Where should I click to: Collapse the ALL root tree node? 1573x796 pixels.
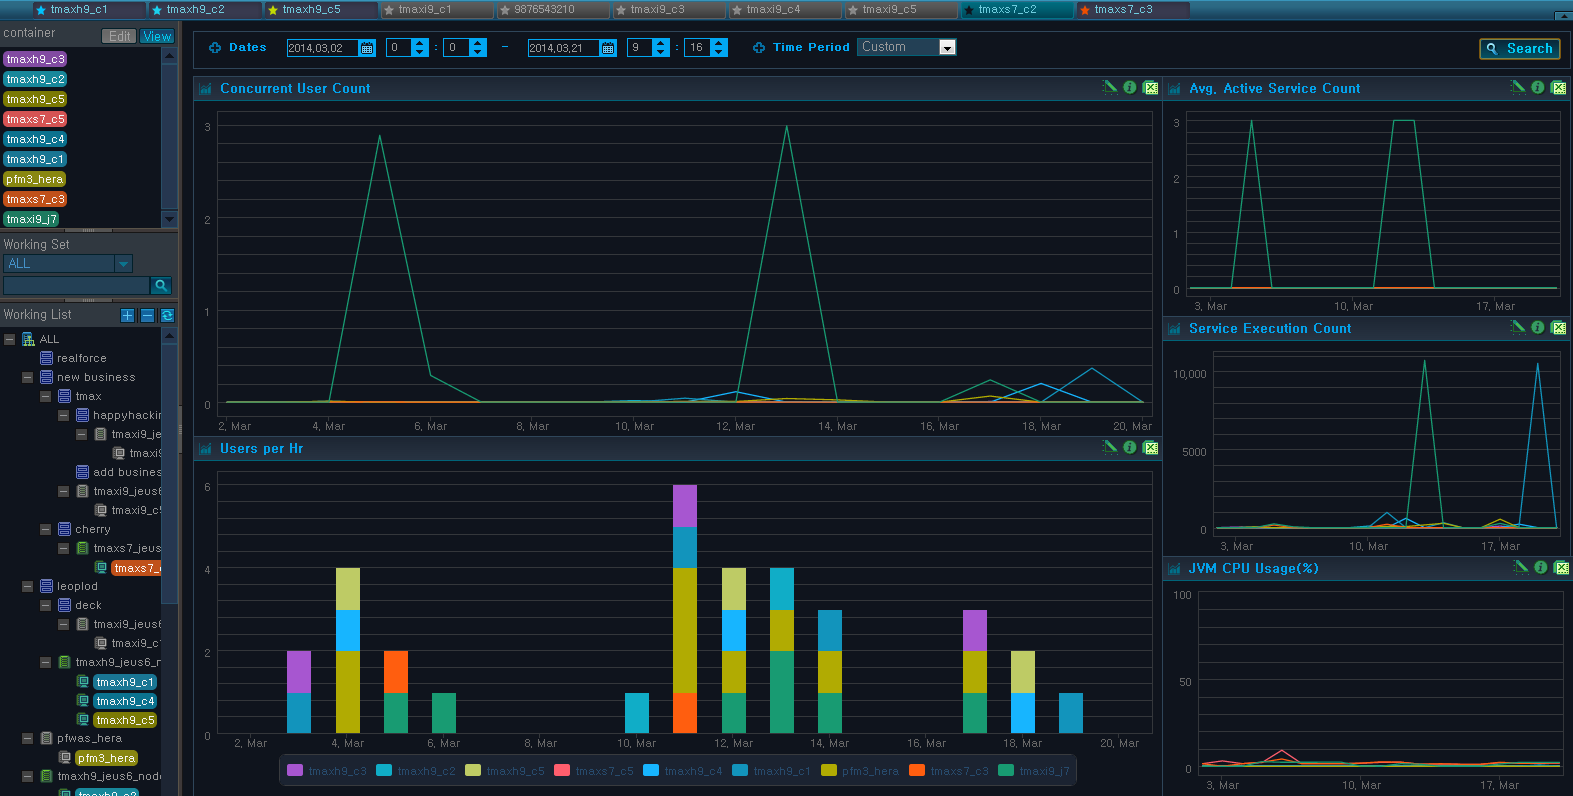pos(9,339)
